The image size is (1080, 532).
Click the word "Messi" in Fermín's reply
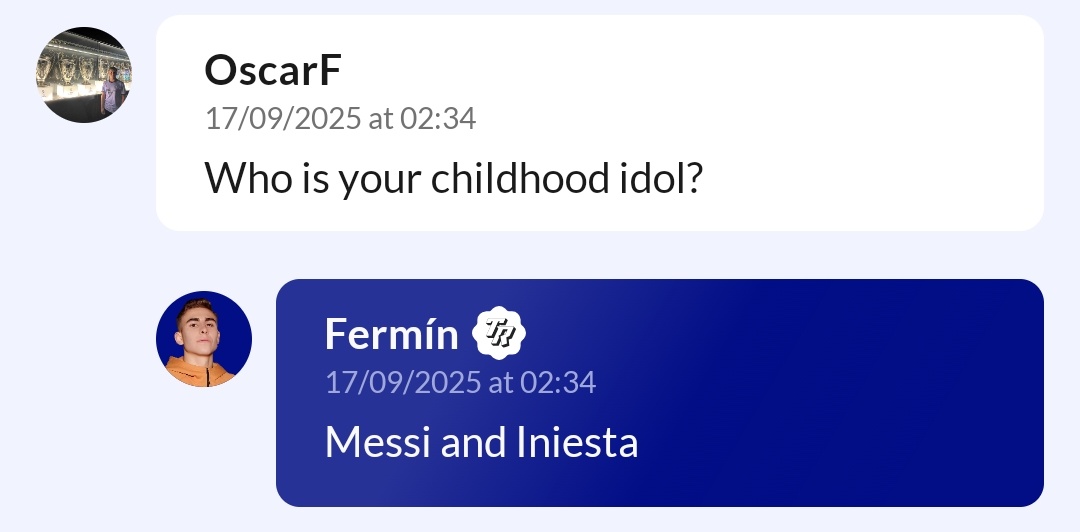[378, 442]
